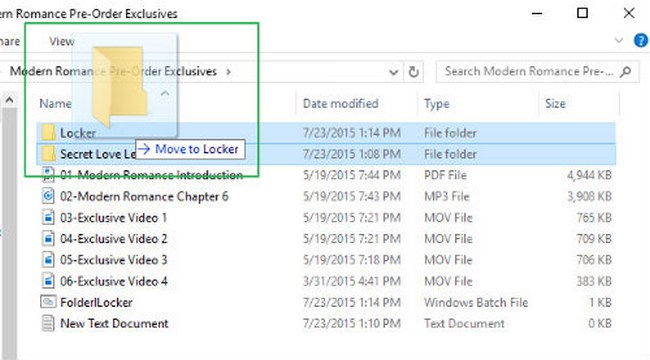Maximize the Explorer window
This screenshot has width=650, height=360.
(582, 13)
